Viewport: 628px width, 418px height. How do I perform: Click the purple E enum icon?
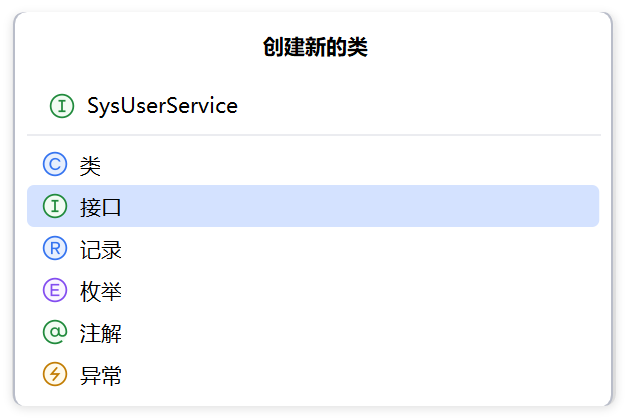(55, 290)
